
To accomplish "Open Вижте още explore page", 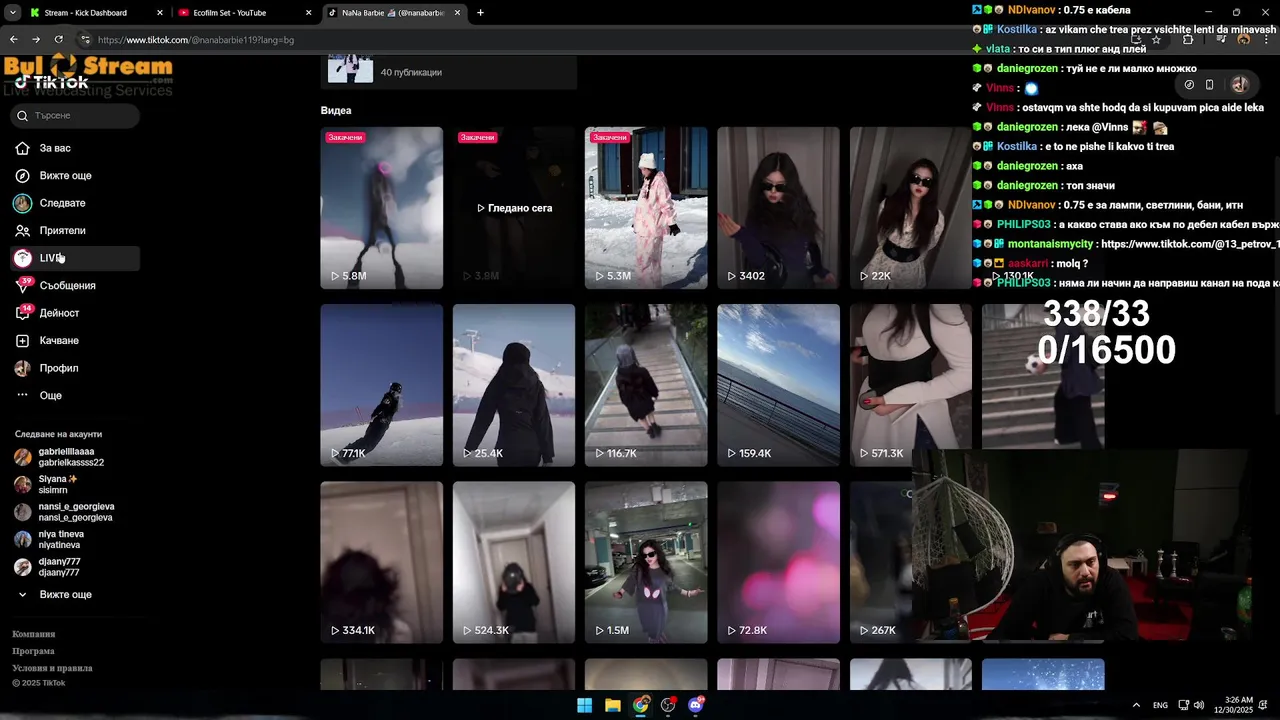I will coord(75,176).
